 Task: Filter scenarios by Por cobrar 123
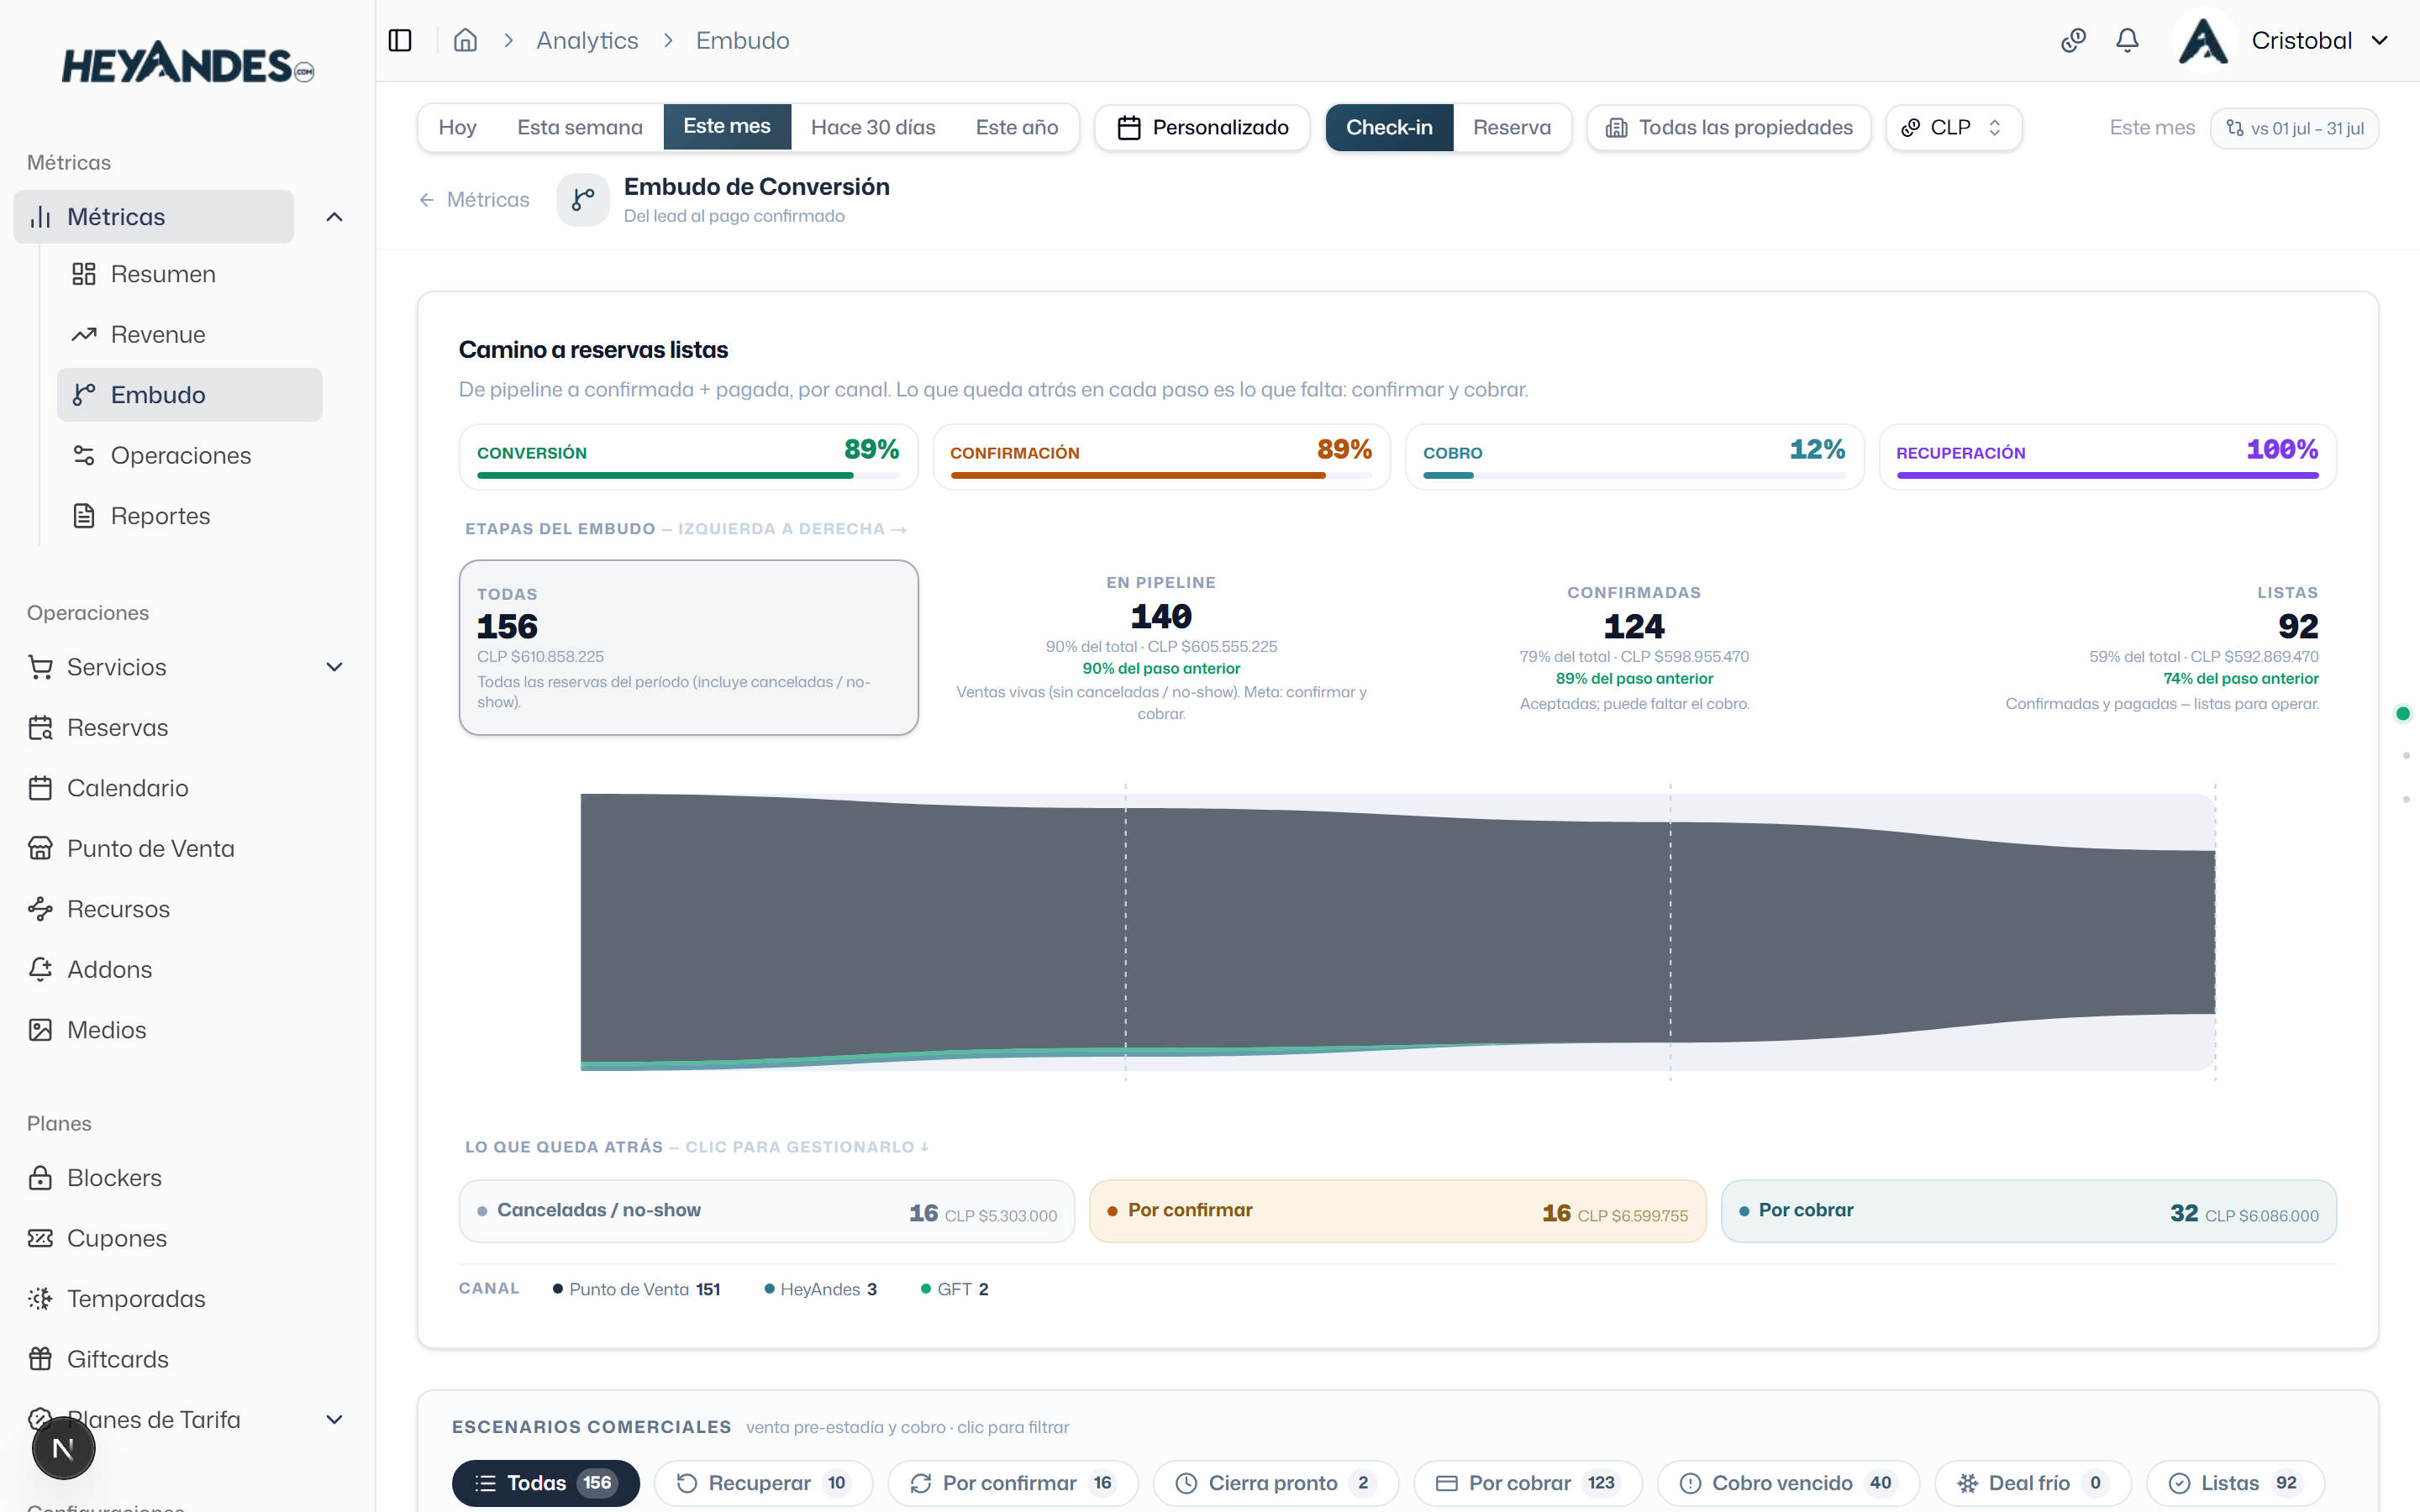tap(1528, 1483)
